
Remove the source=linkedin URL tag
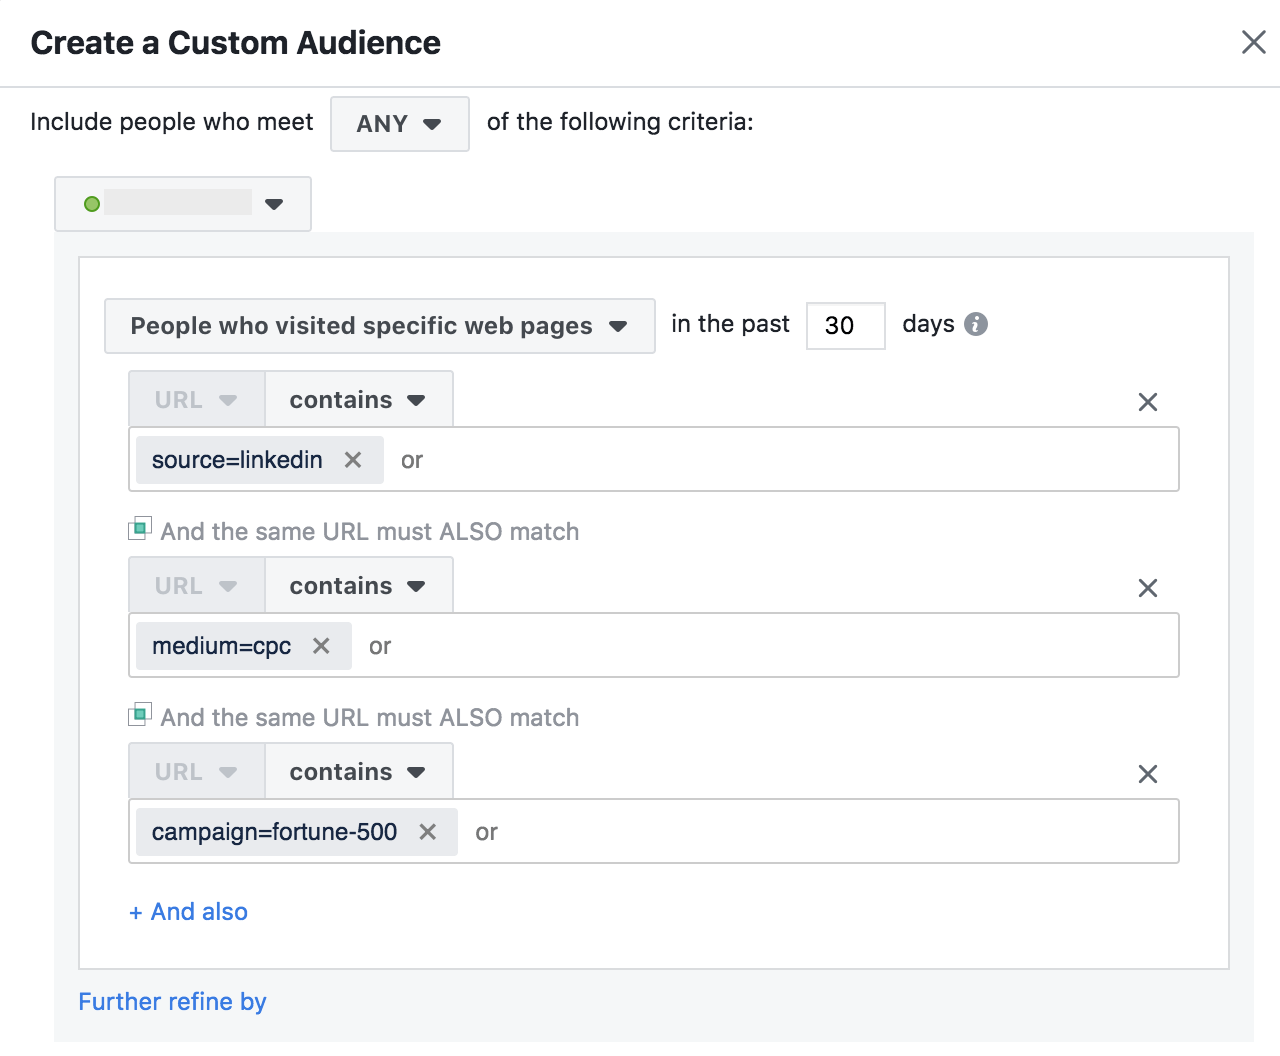point(352,460)
